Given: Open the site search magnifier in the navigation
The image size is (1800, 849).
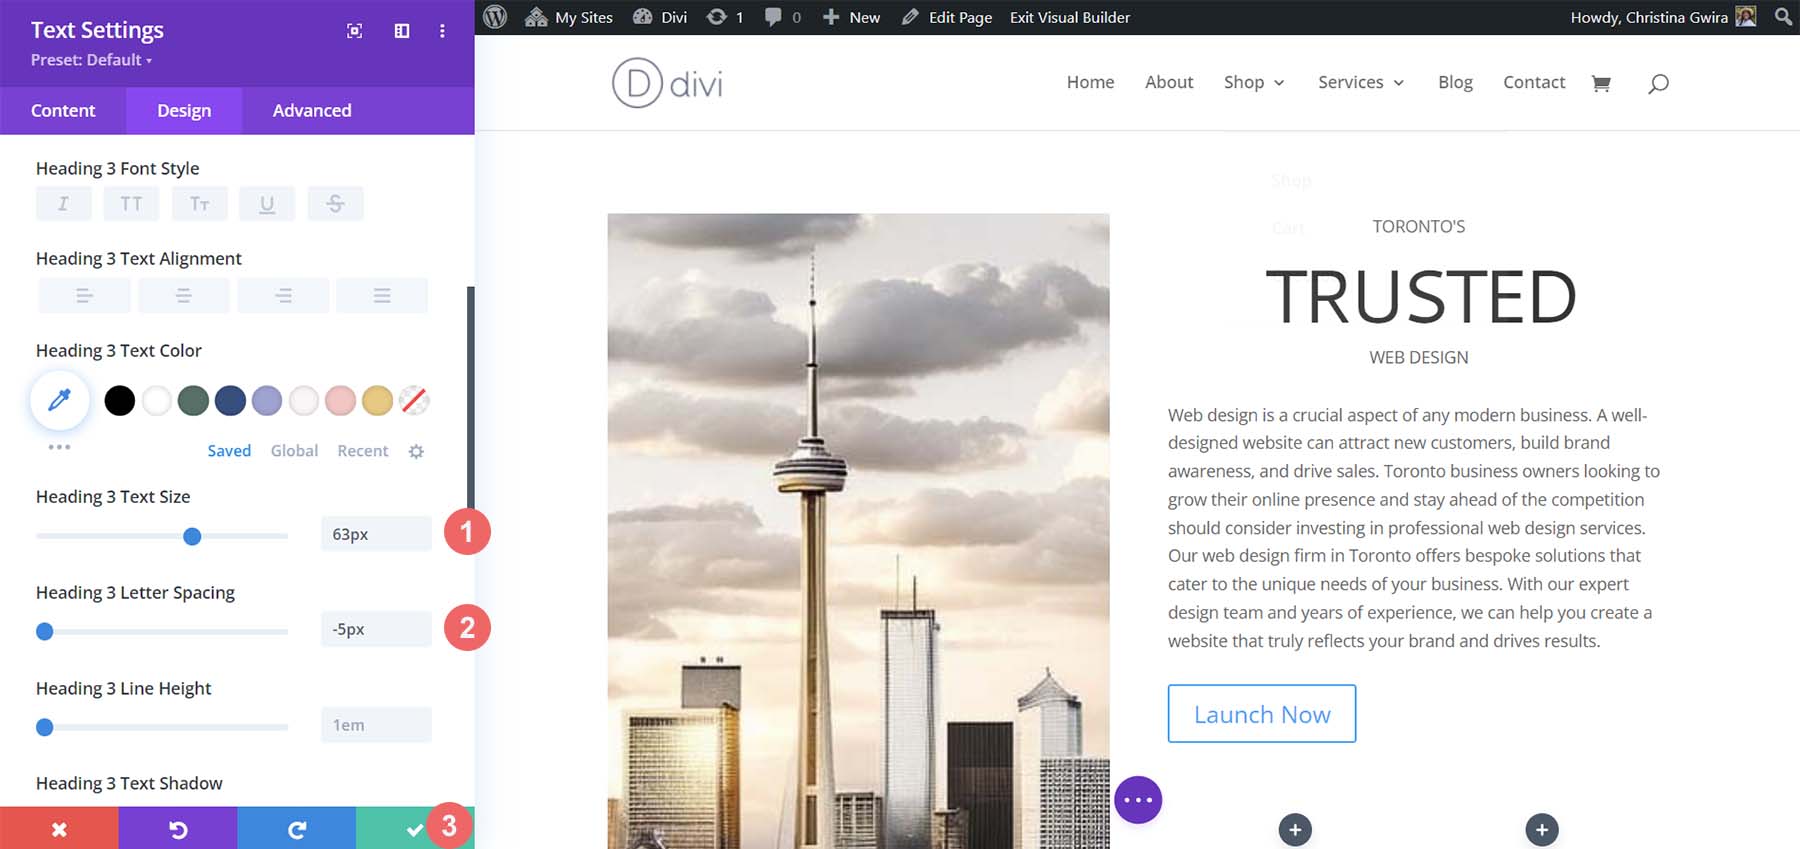Looking at the screenshot, I should click(1658, 83).
